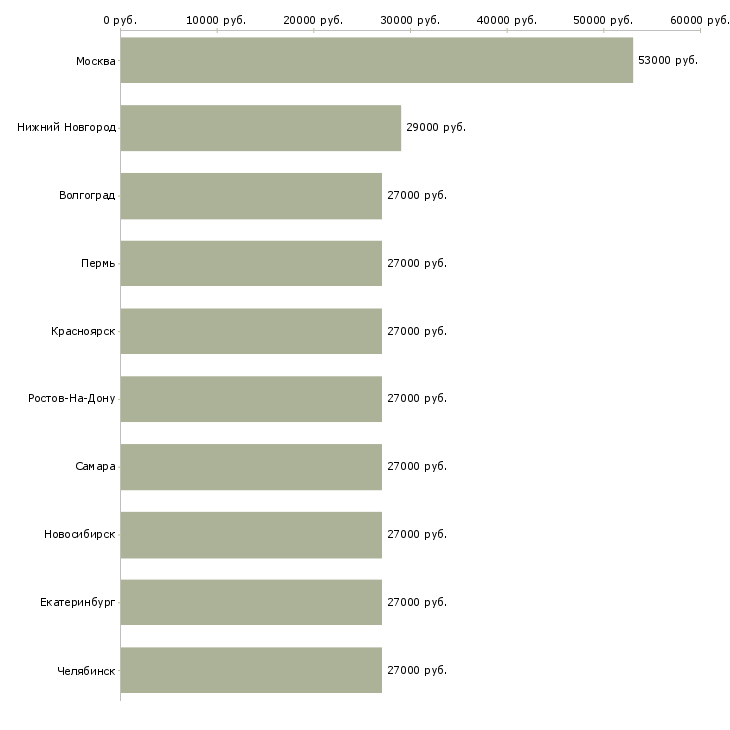Click the 30000 руб. axis tick label
The width and height of the screenshot is (730, 730).
pos(410,20)
